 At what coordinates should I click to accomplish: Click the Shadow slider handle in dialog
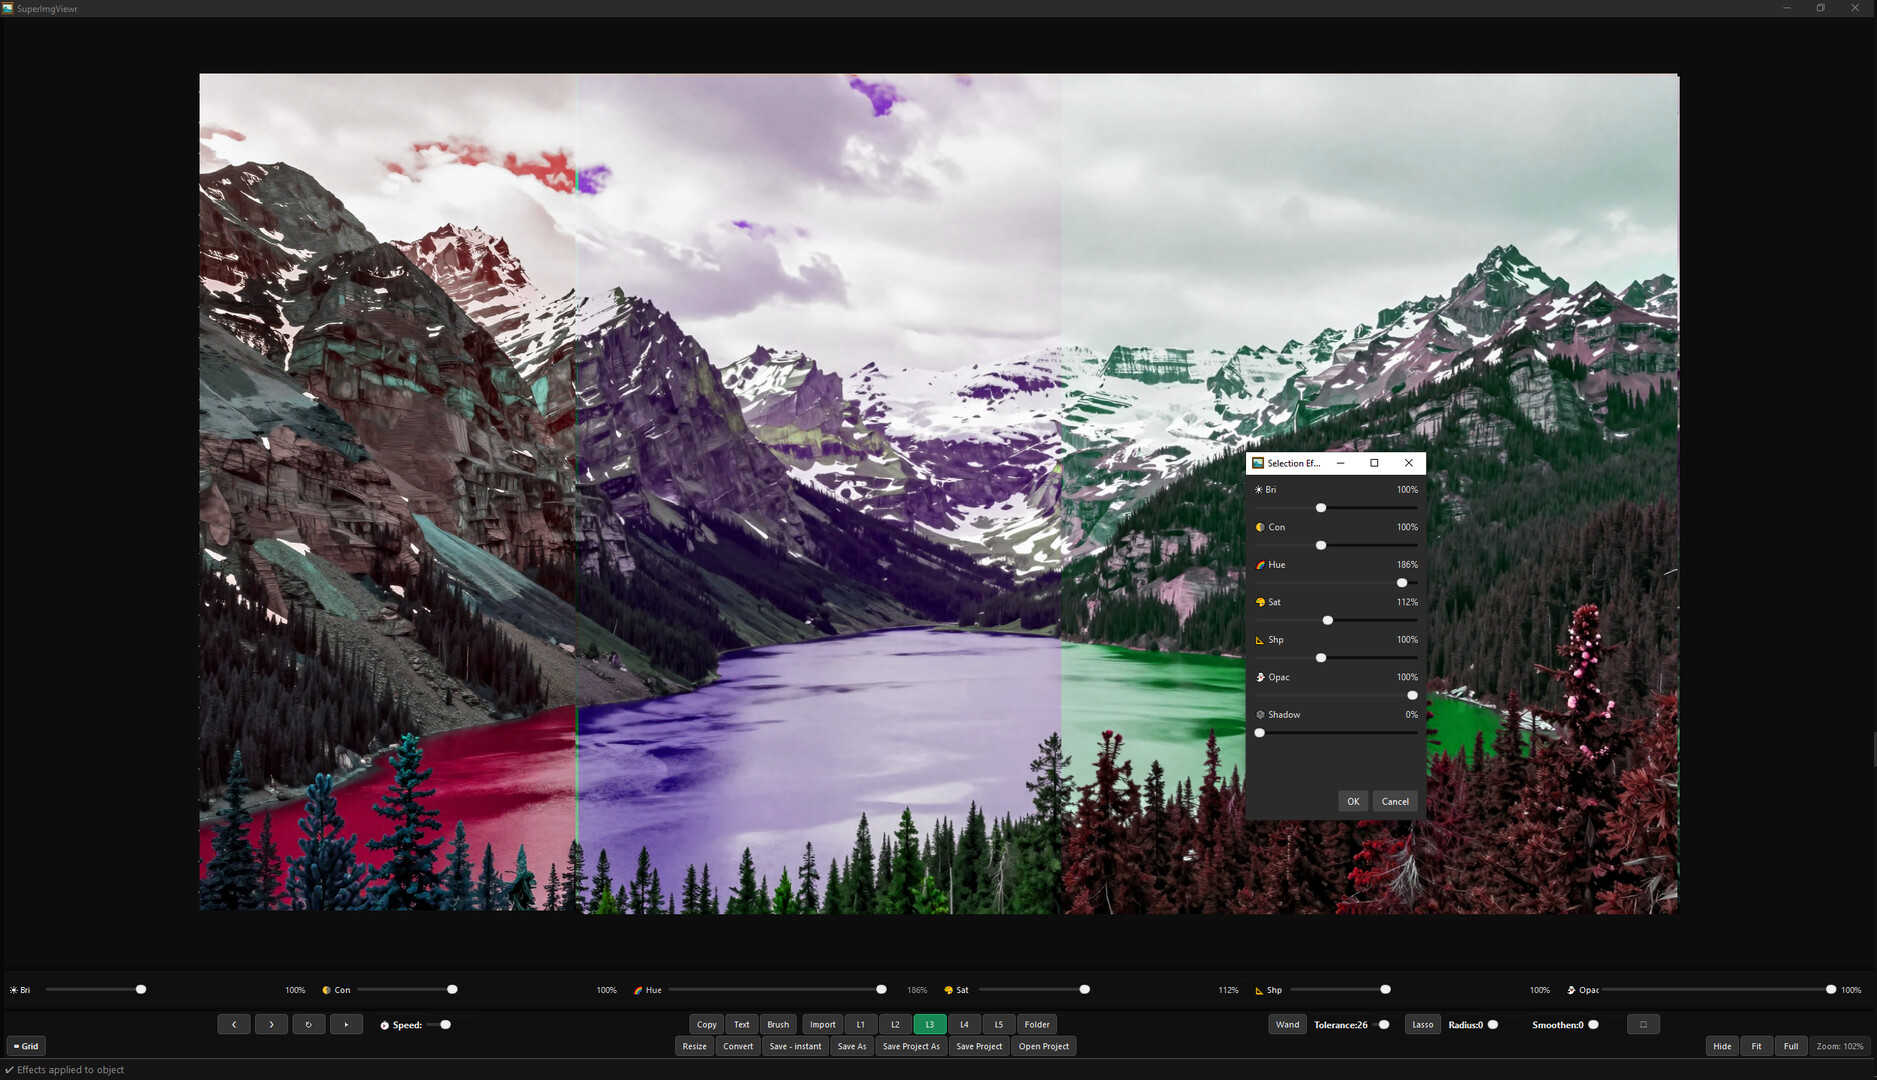pyautogui.click(x=1260, y=733)
